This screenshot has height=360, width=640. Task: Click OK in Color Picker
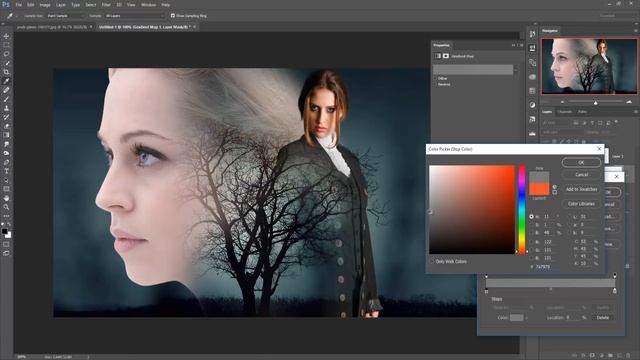point(581,162)
